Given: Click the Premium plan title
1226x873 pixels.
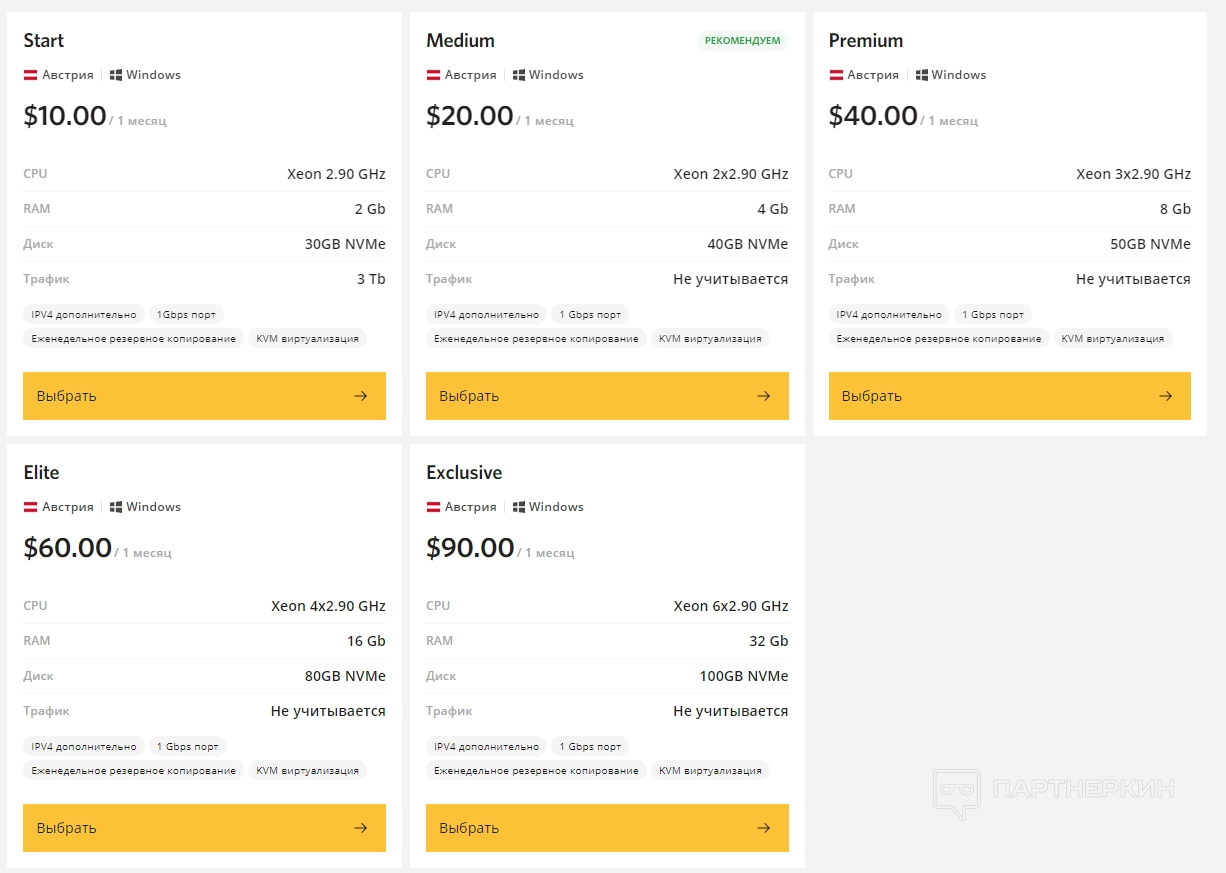Looking at the screenshot, I should (x=866, y=41).
